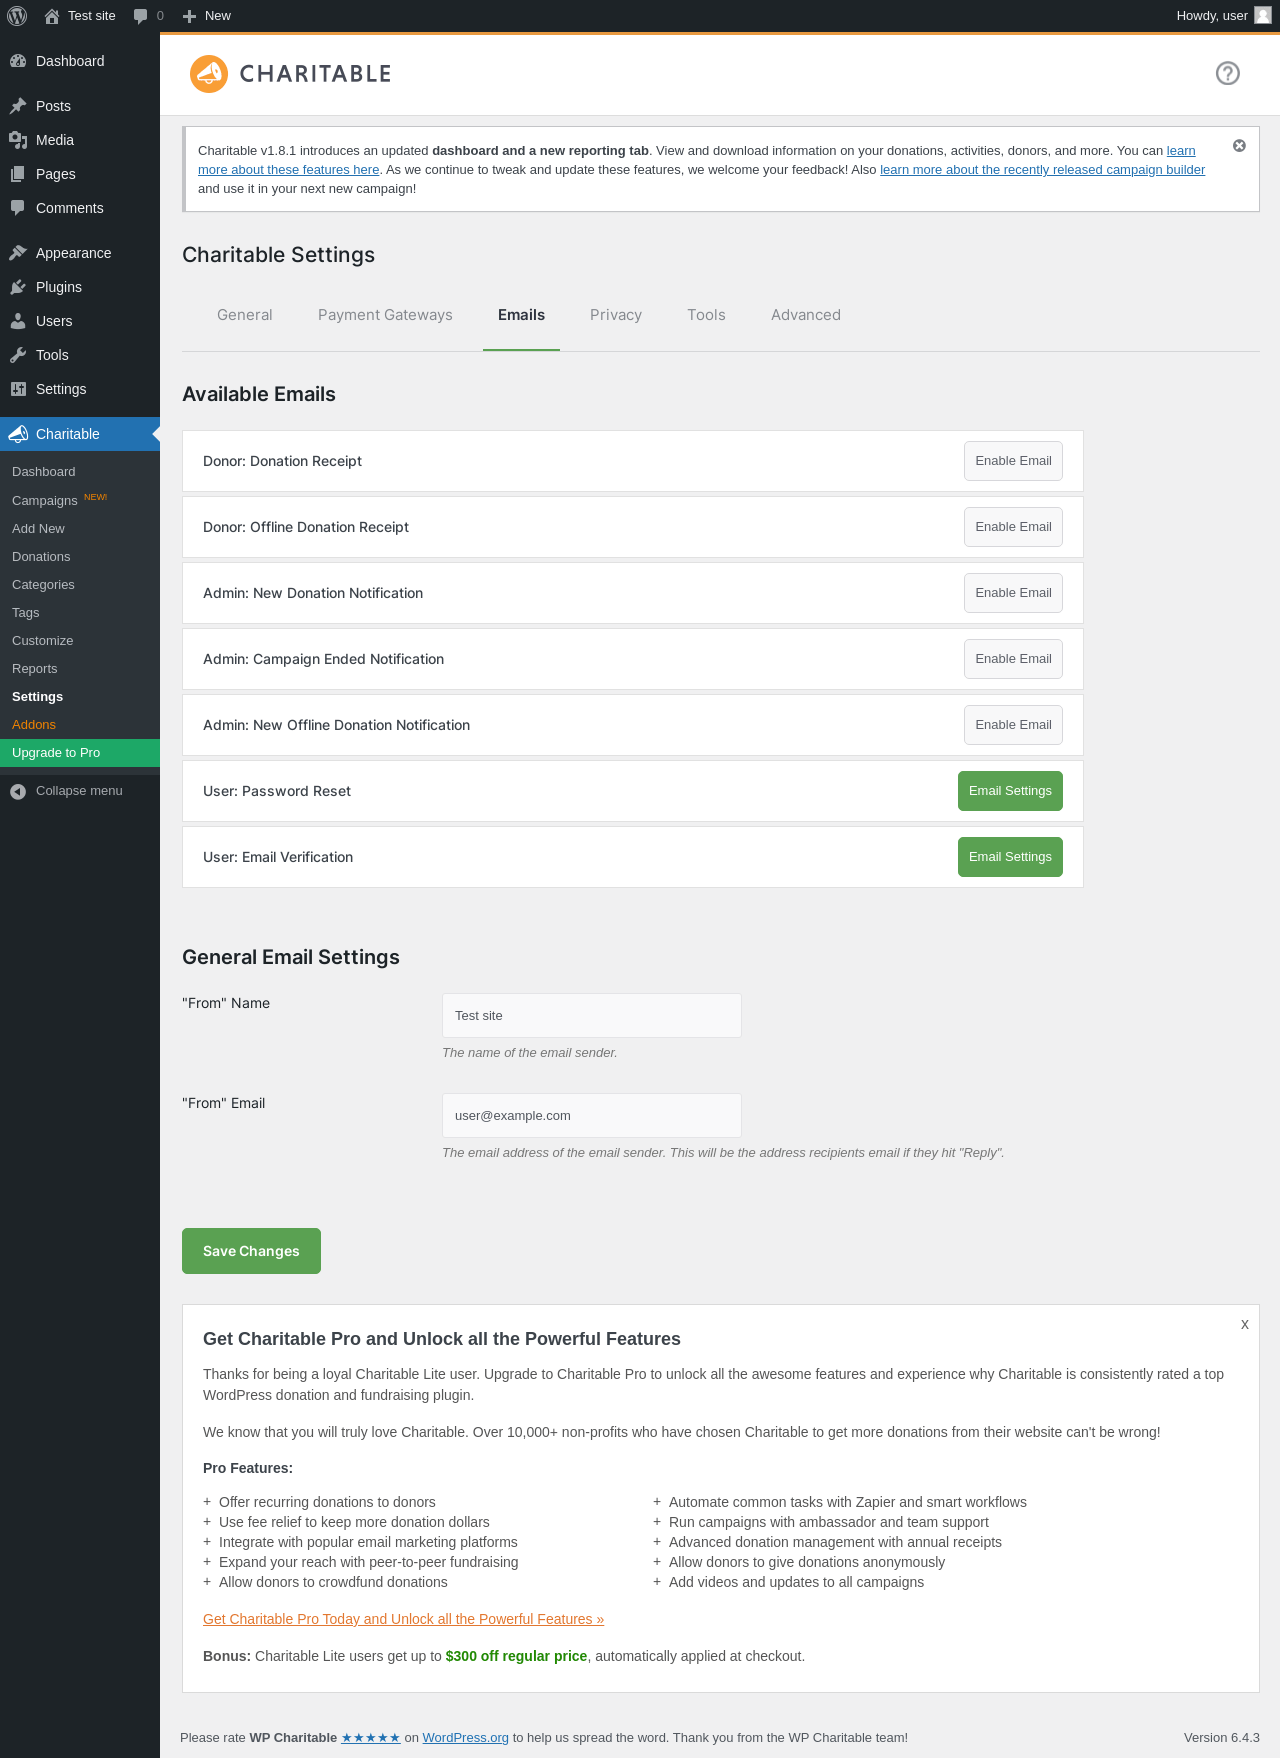Open Test site home icon

52,16
